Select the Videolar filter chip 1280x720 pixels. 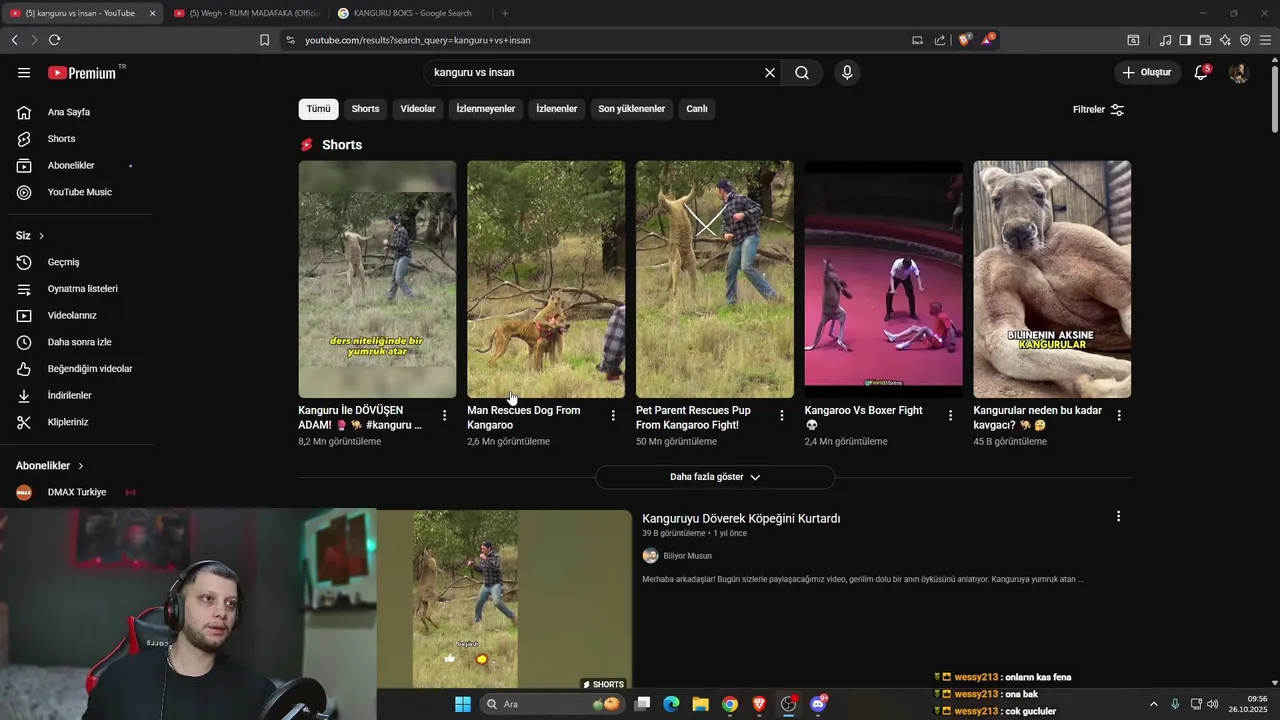pos(418,109)
